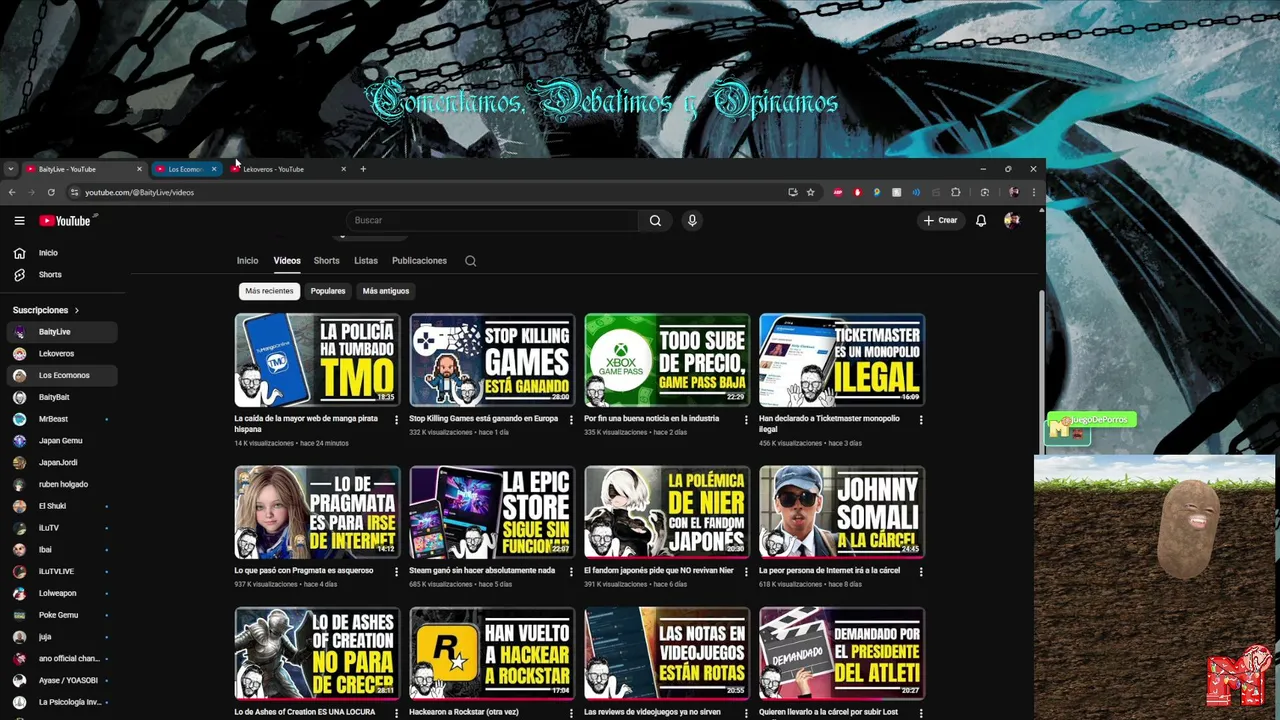Open the Ashes of Creation video thumbnail
The height and width of the screenshot is (720, 1280).
tap(317, 654)
